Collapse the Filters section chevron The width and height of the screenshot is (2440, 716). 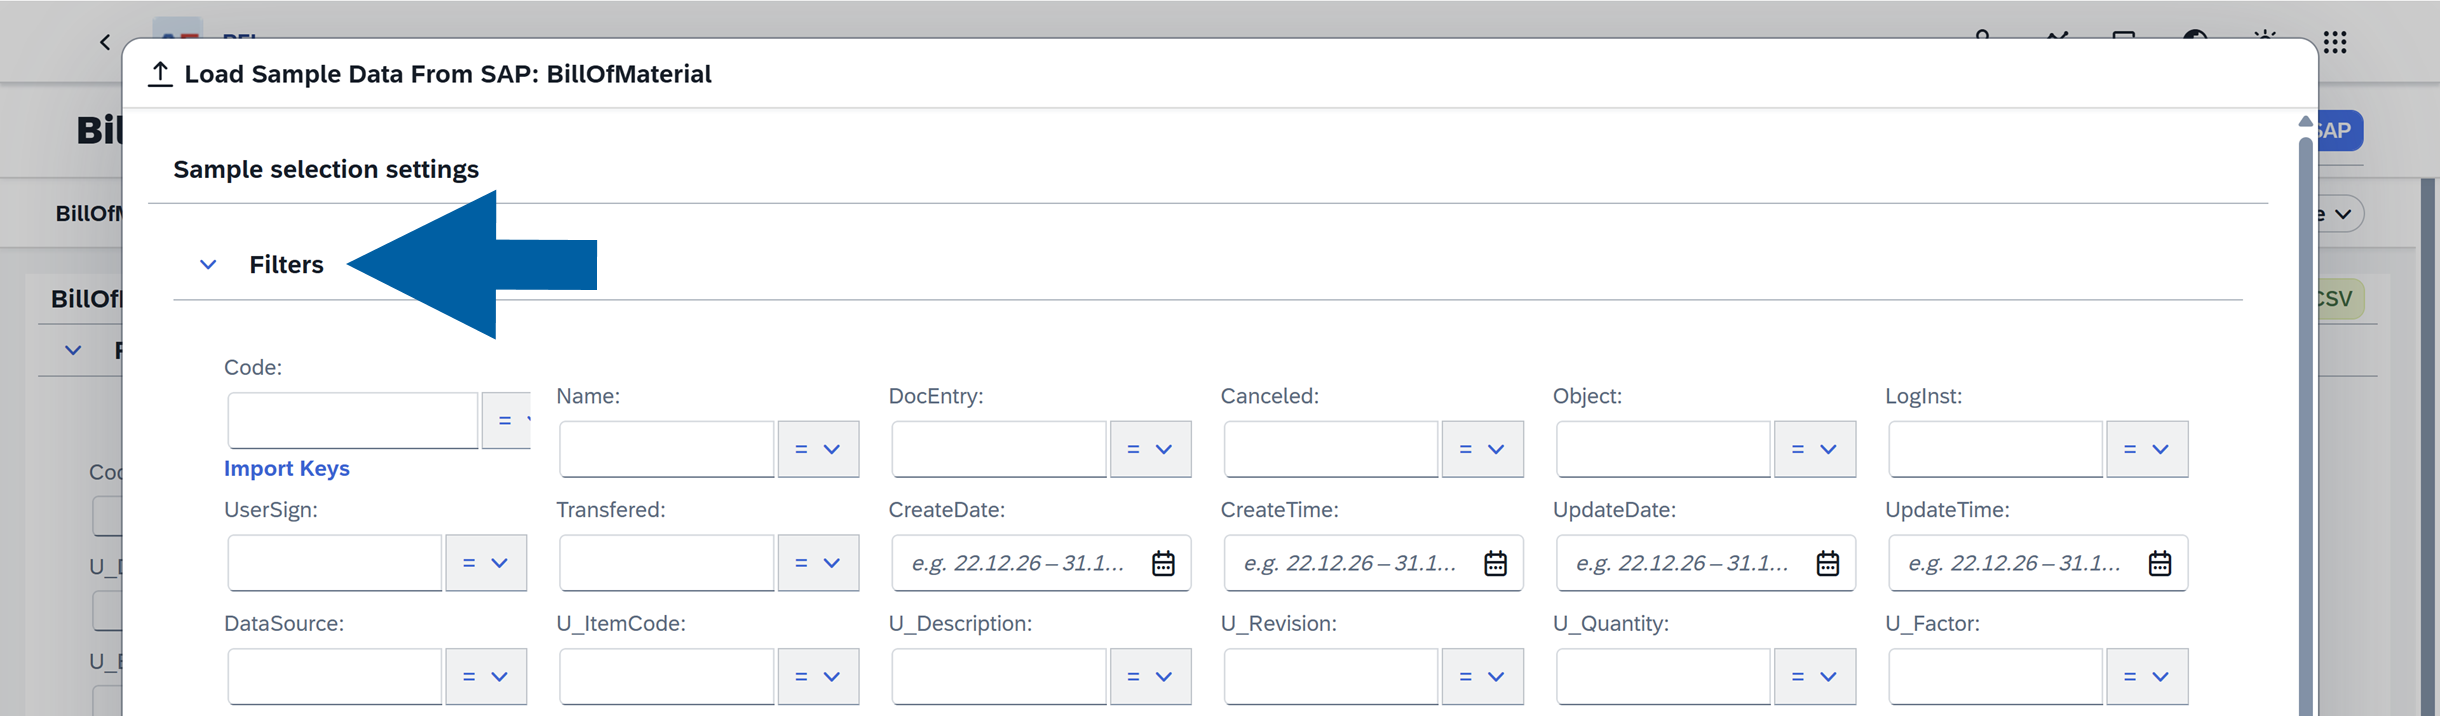[x=208, y=265]
